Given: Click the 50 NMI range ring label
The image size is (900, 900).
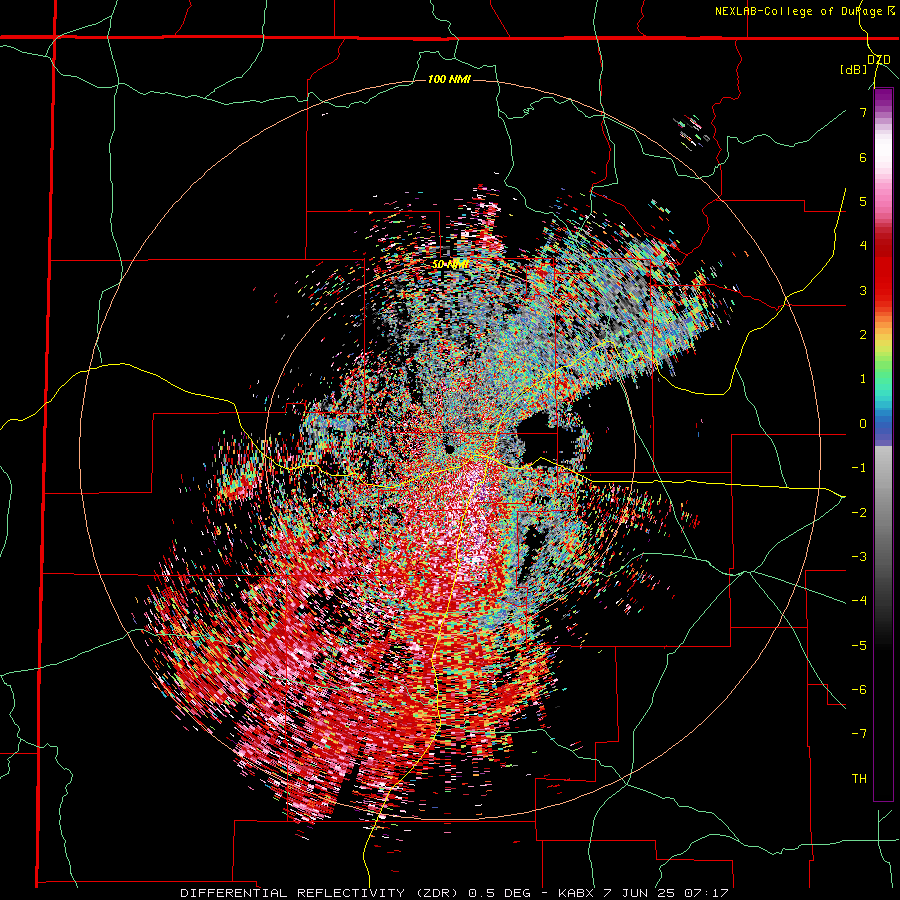Looking at the screenshot, I should [451, 264].
